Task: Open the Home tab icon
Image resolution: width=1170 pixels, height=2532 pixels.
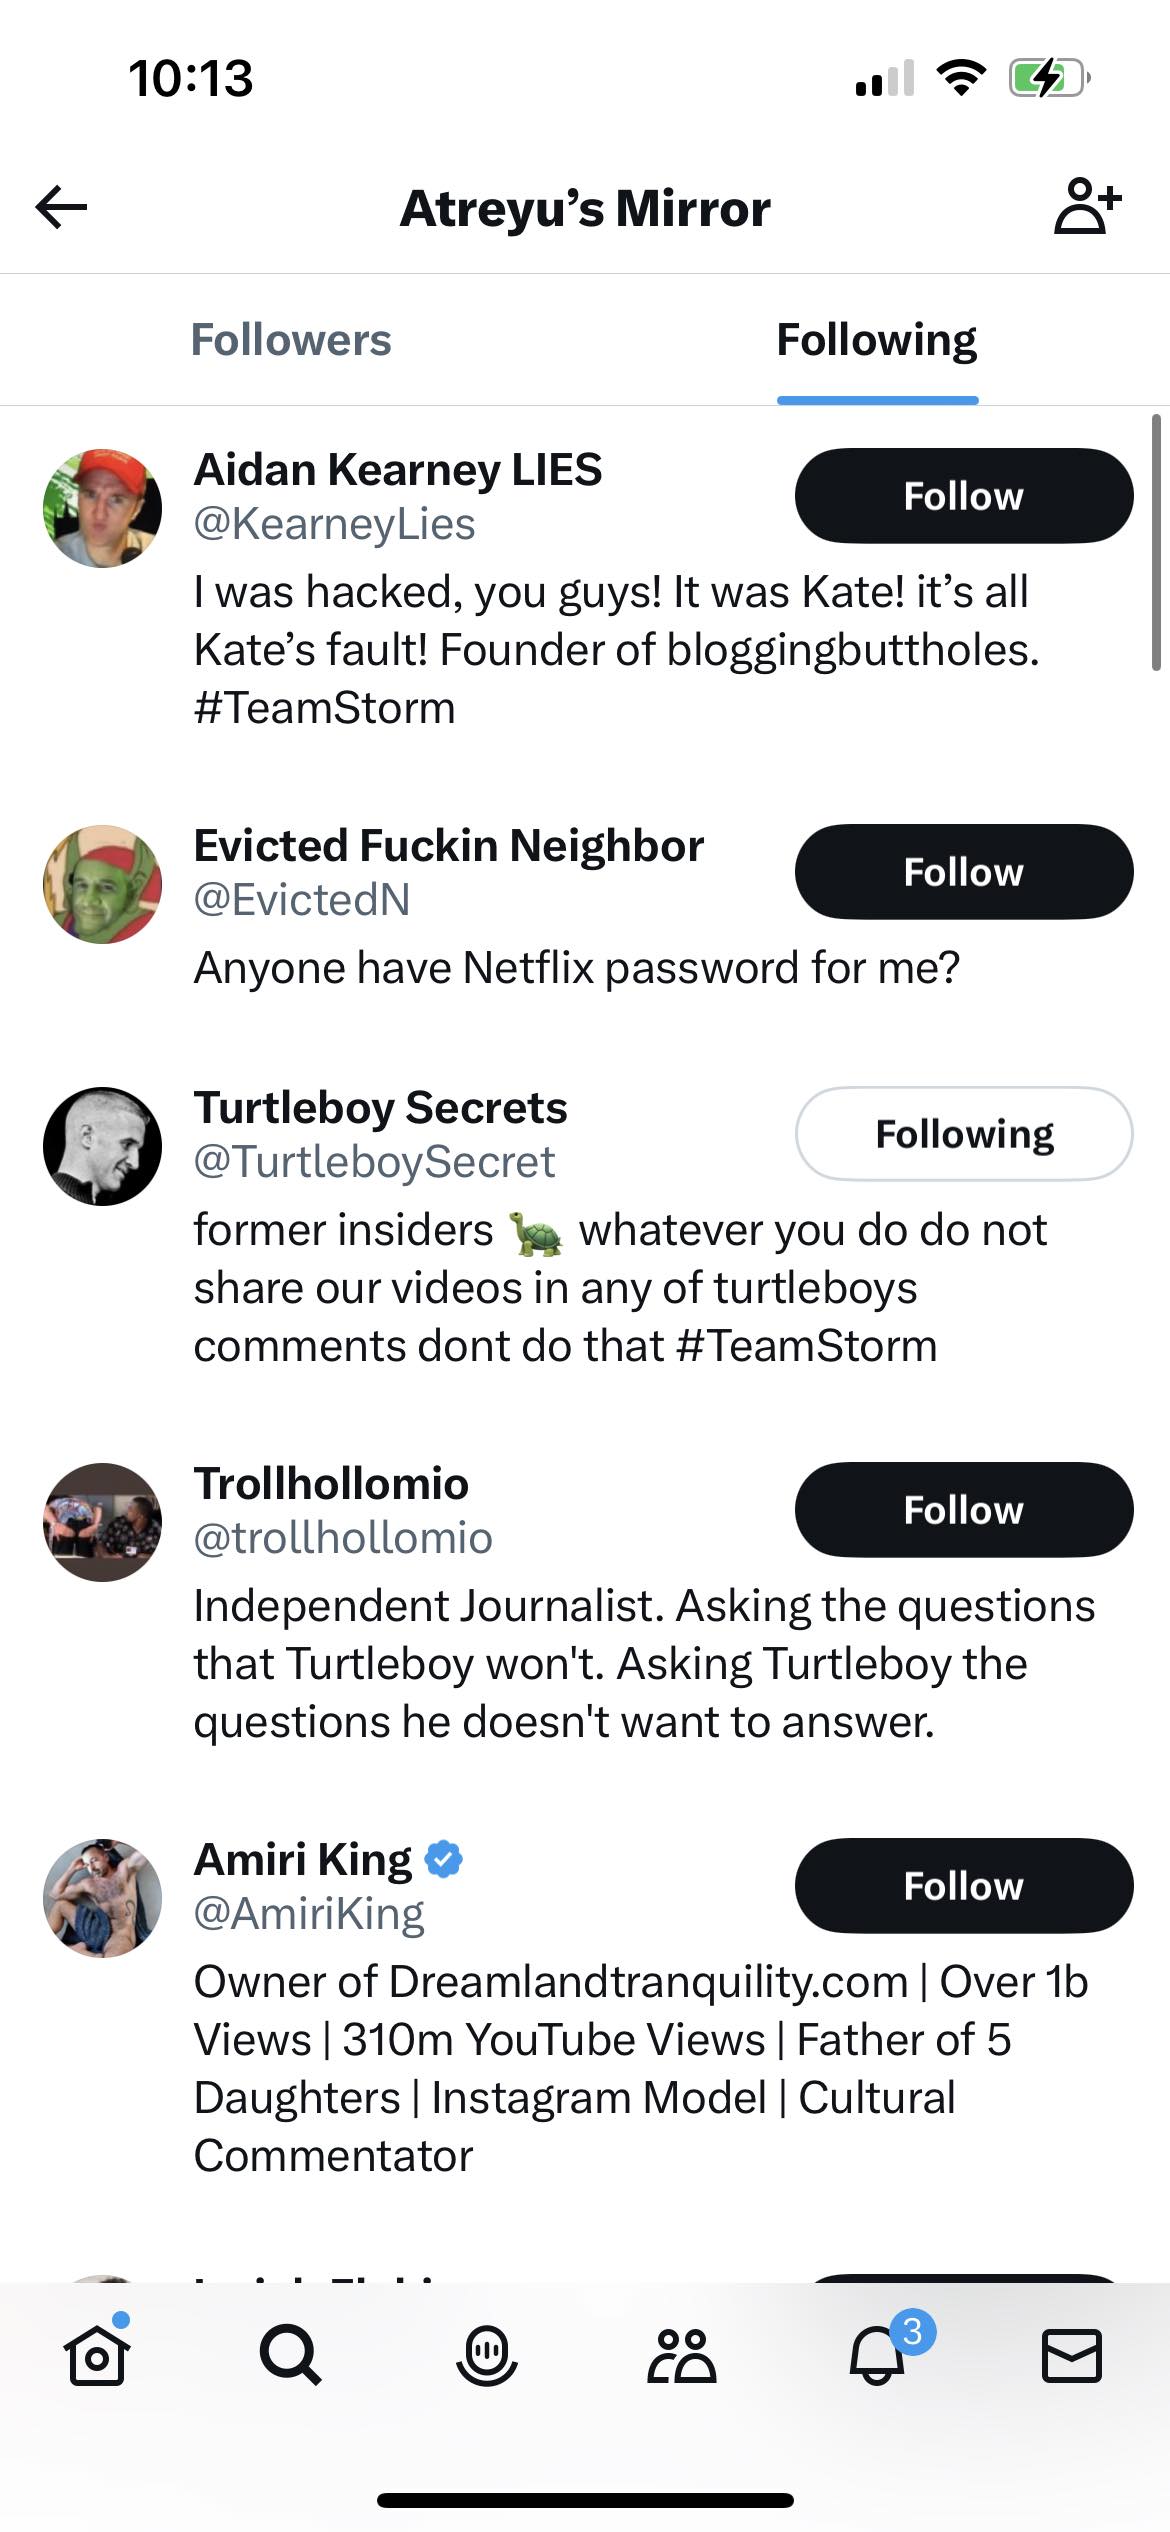Action: point(97,2354)
